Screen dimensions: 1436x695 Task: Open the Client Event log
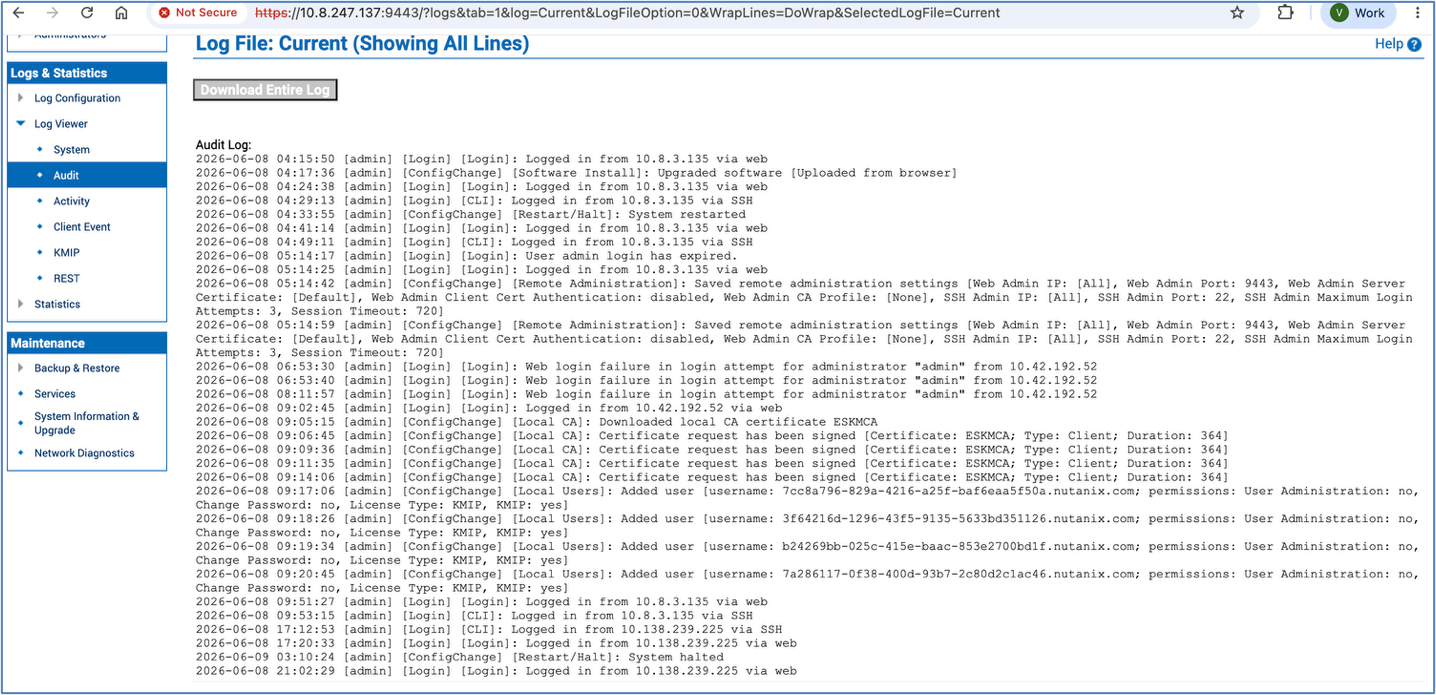(82, 227)
